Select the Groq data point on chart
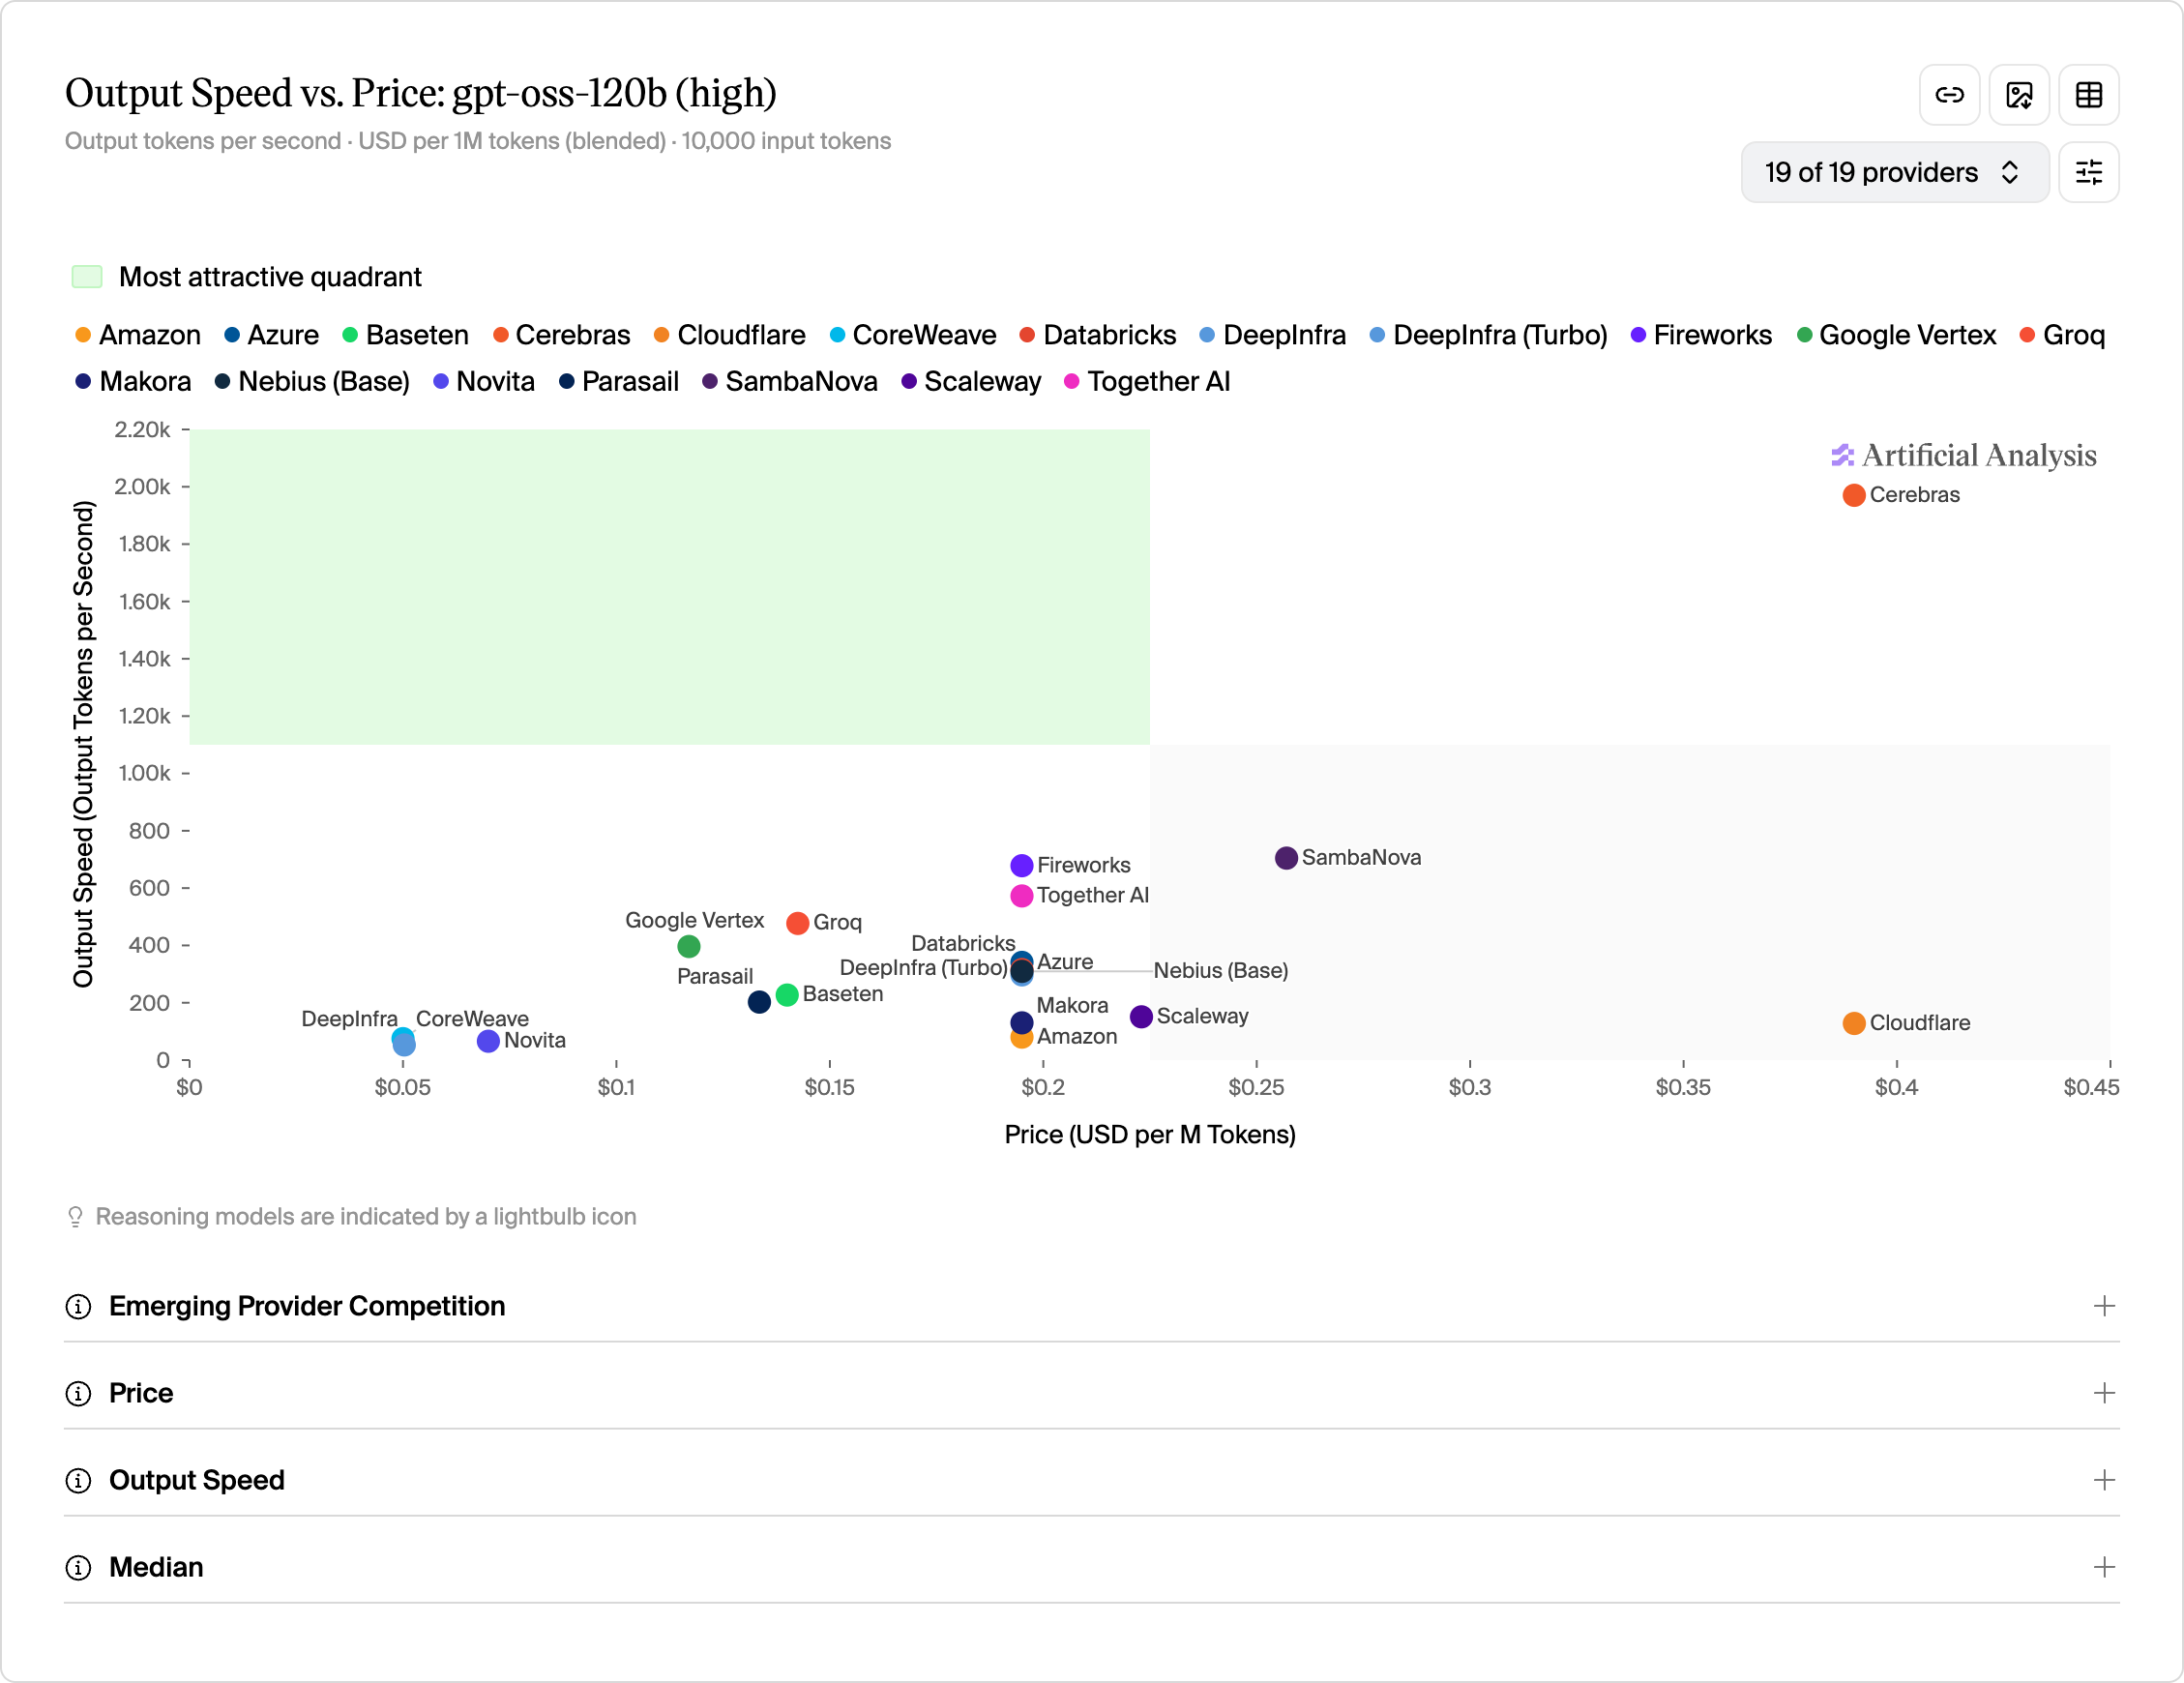The width and height of the screenshot is (2184, 1683). [x=797, y=923]
